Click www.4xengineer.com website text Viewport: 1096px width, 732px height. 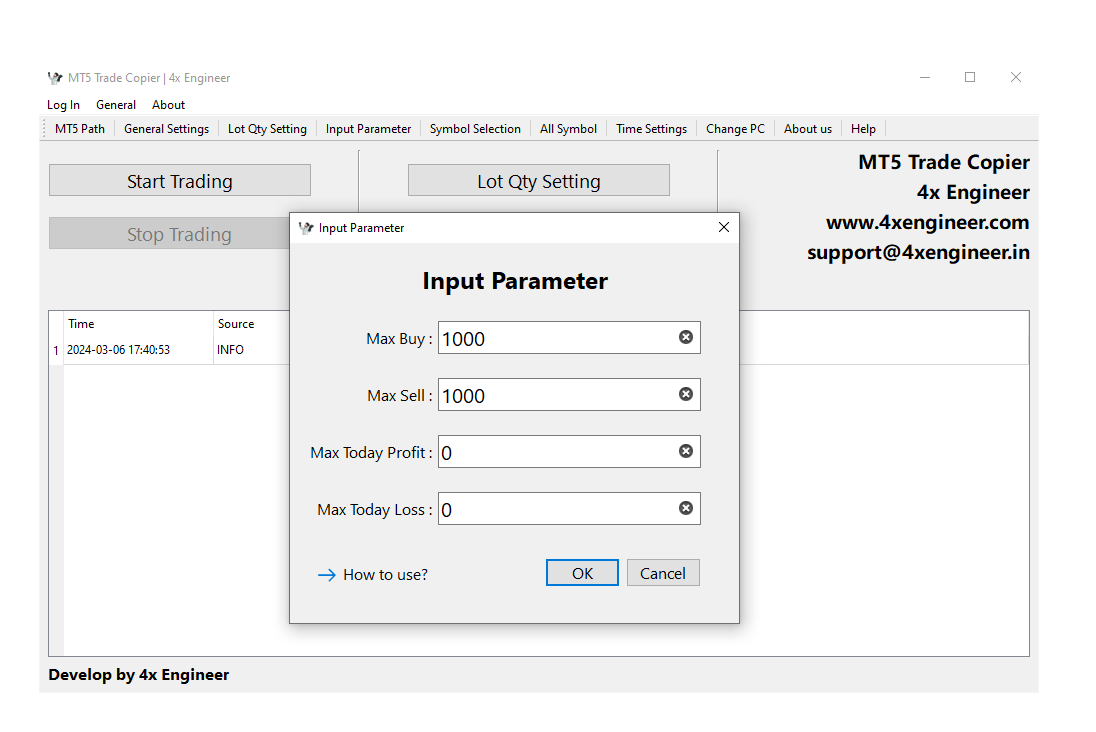[928, 222]
